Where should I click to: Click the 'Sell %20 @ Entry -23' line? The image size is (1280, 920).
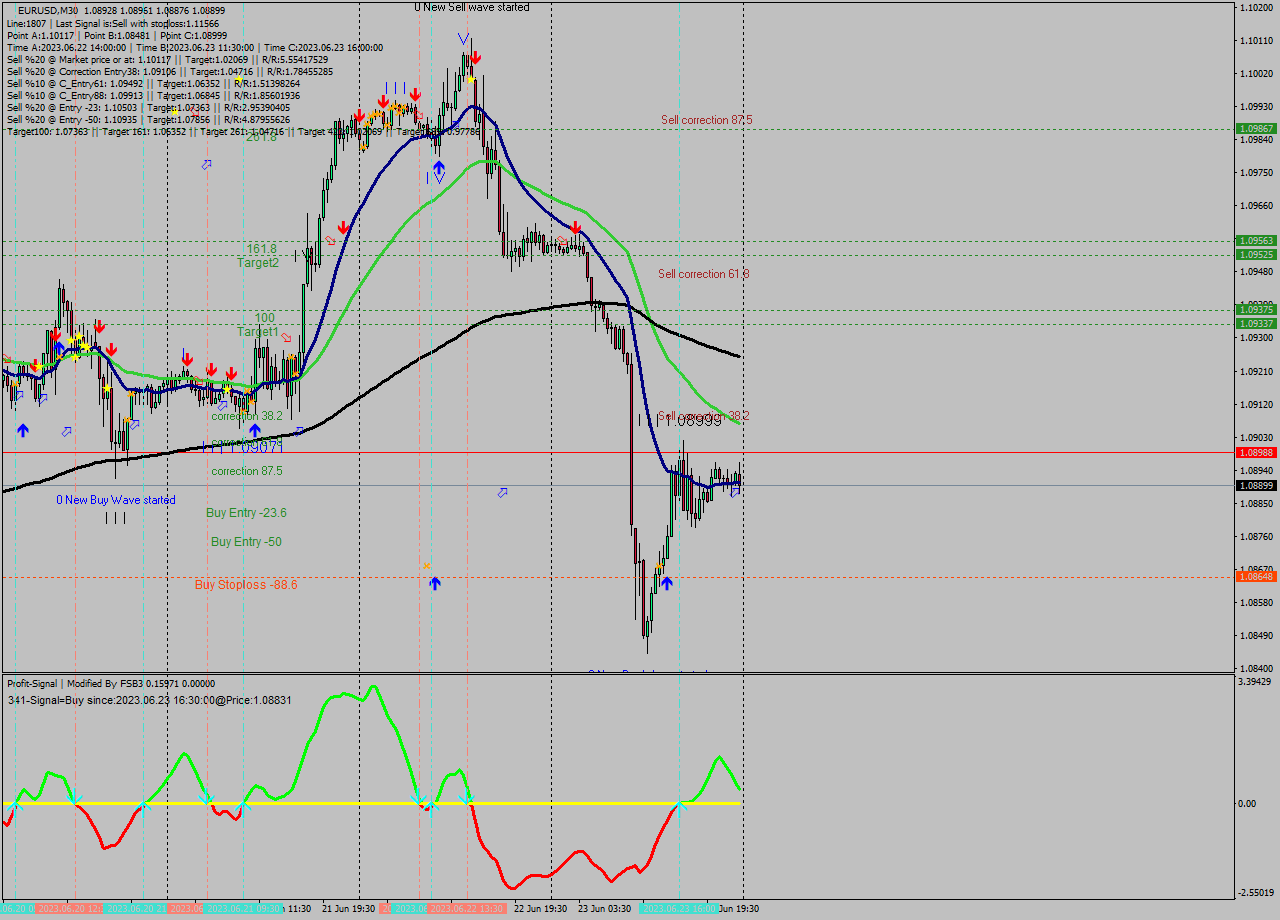point(148,108)
